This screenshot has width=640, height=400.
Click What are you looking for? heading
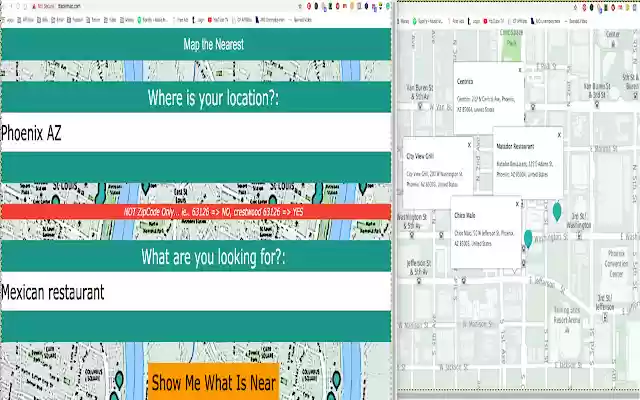click(x=213, y=257)
